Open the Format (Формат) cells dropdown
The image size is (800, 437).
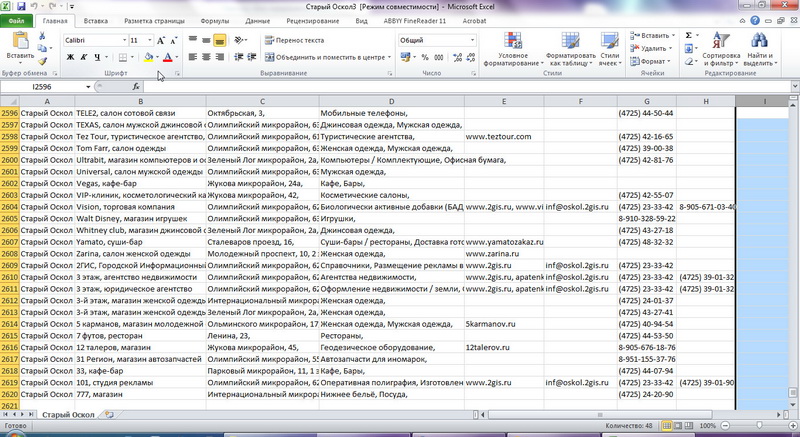click(x=651, y=61)
